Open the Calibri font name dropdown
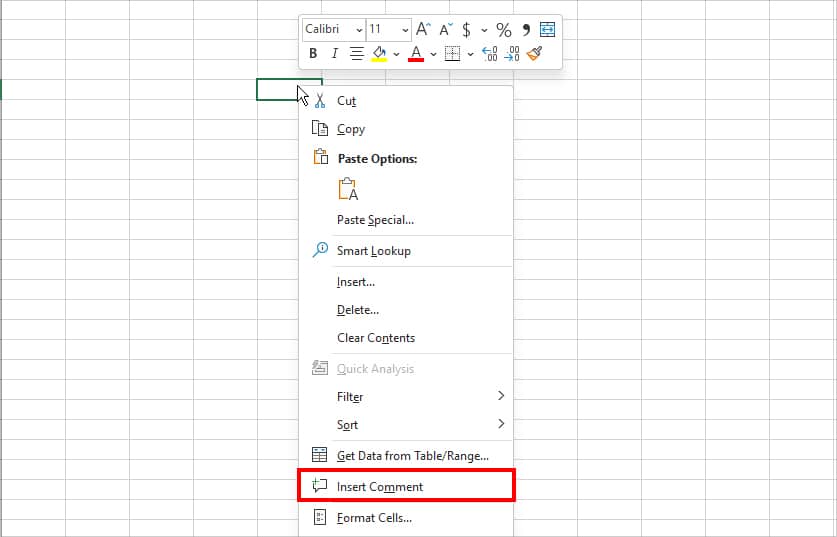The height and width of the screenshot is (537, 837). [x=359, y=30]
